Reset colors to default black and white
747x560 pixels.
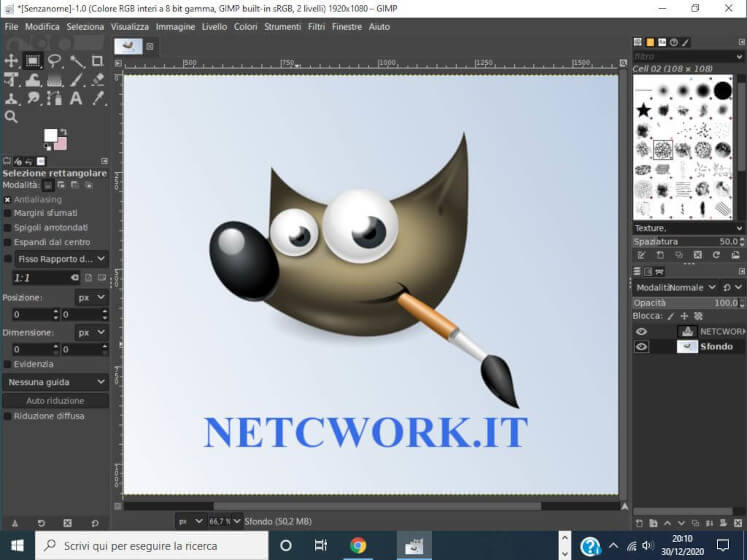pos(47,148)
